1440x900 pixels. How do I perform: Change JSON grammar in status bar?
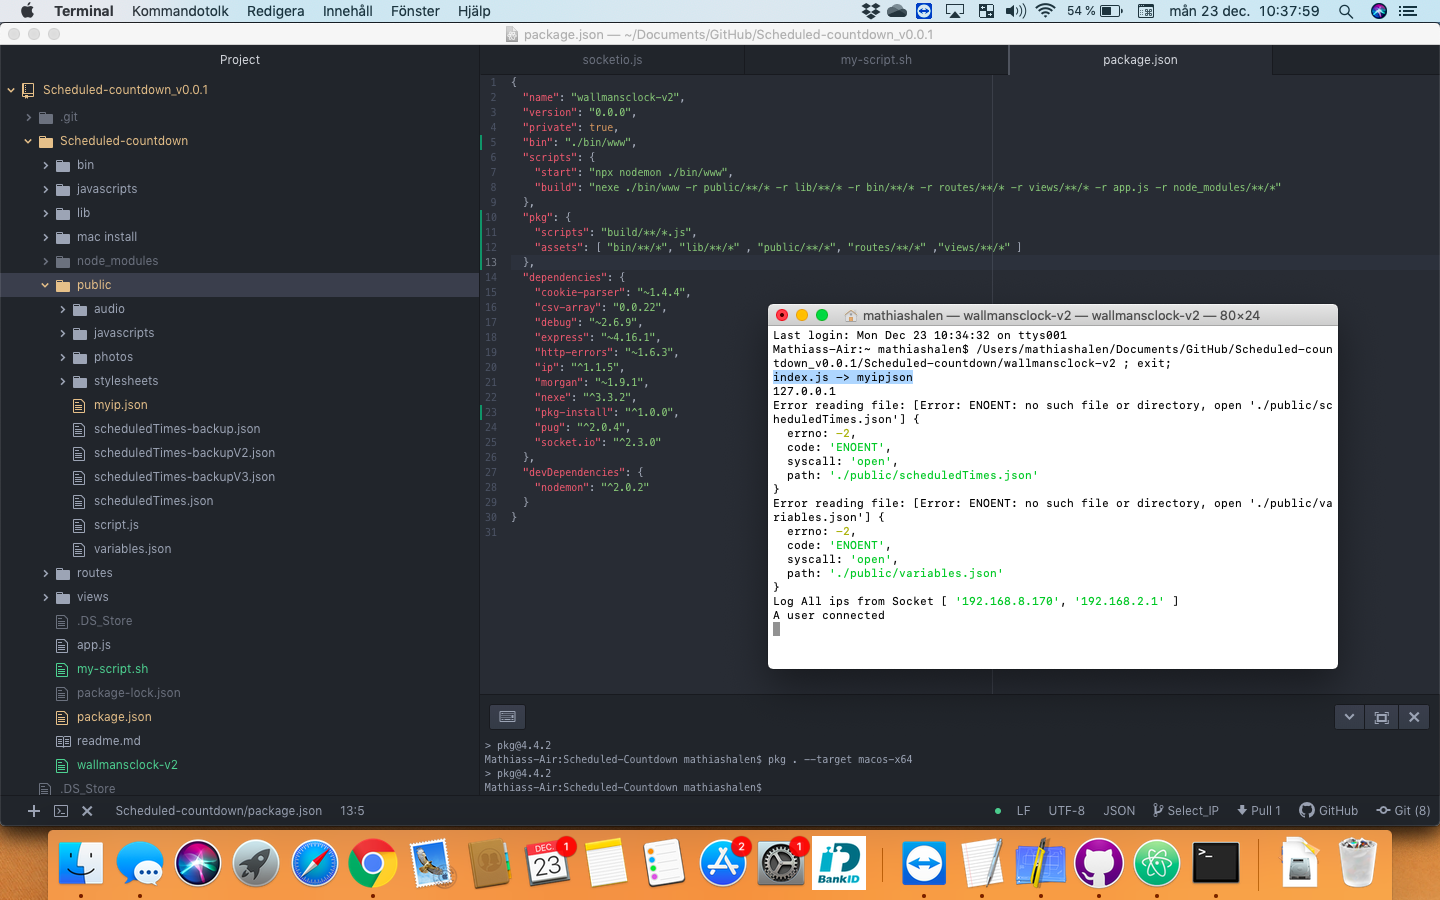coord(1119,811)
